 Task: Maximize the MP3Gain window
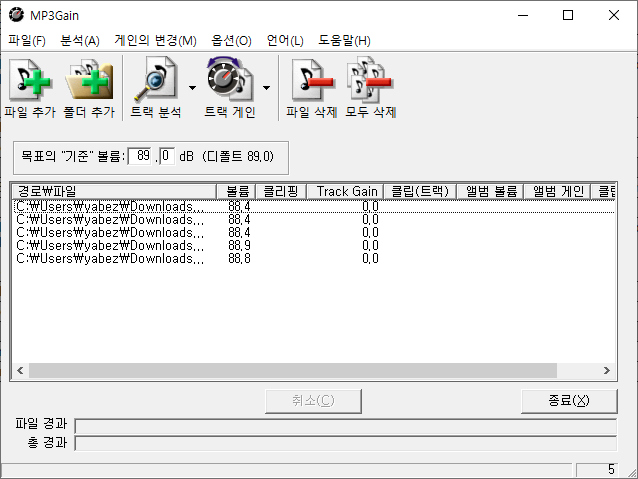[x=568, y=15]
